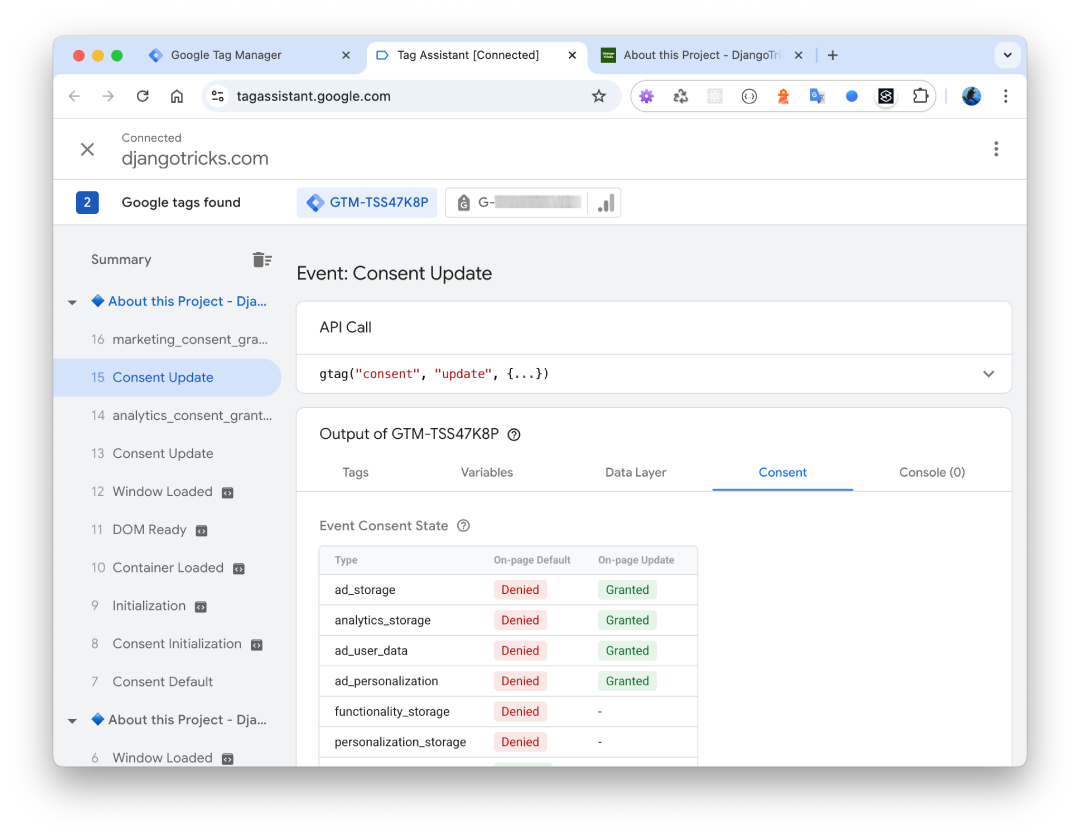Switch to the Console (0) tab
Screen dimensions: 1080x837
[x=932, y=473]
